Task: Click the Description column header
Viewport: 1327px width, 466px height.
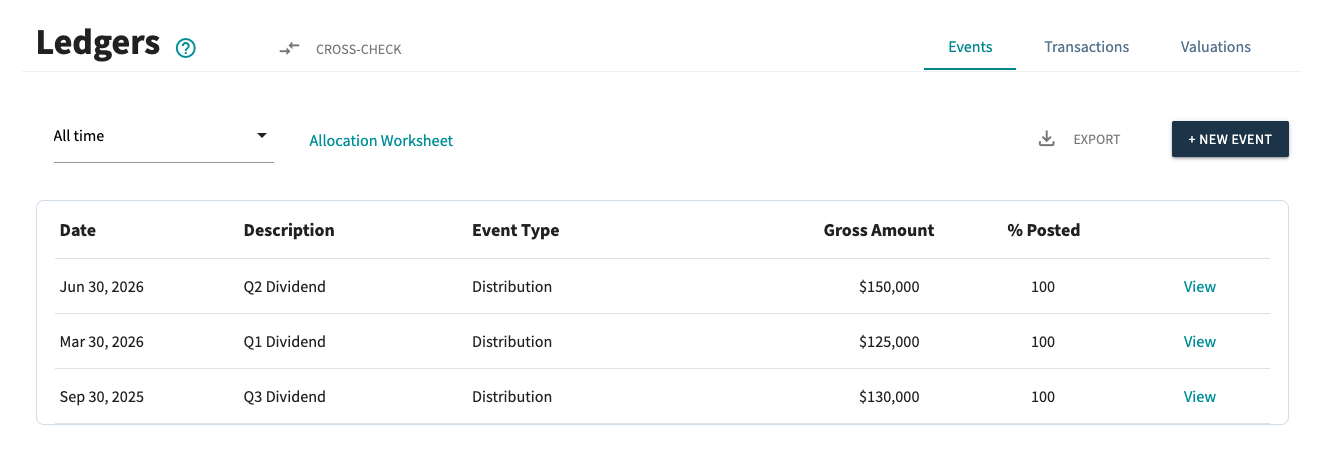Action: (289, 230)
